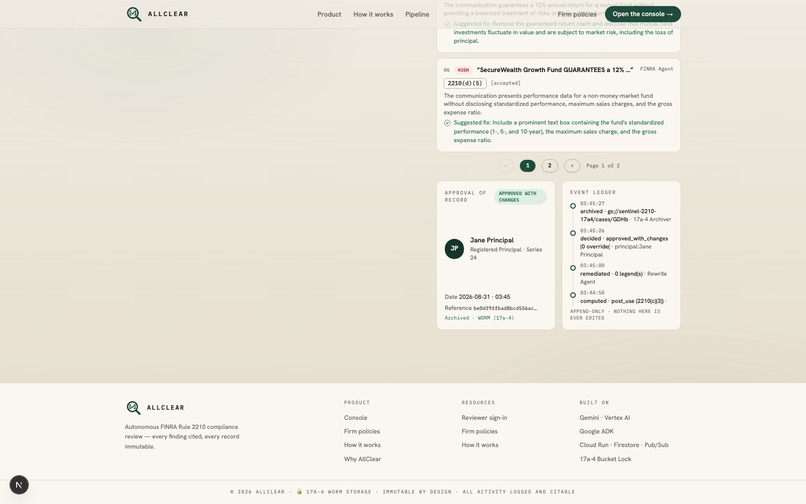Click the suggested fix checkmark icon in finding 06

coord(447,123)
